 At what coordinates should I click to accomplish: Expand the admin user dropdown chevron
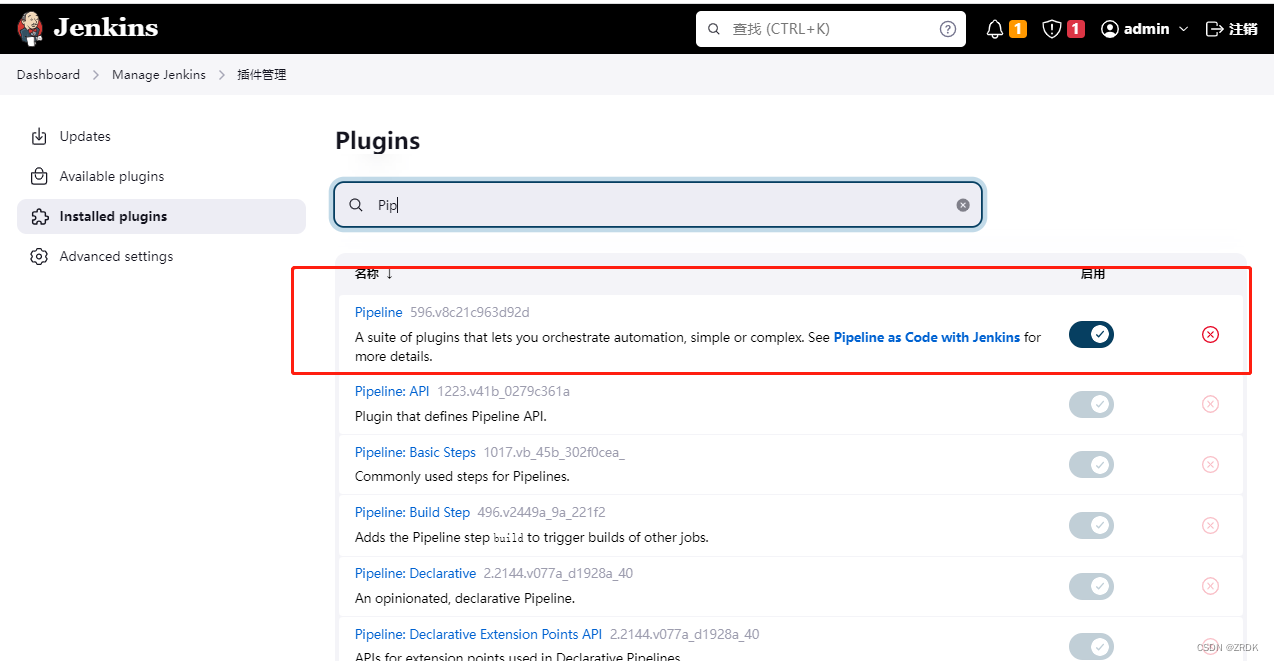click(1184, 29)
